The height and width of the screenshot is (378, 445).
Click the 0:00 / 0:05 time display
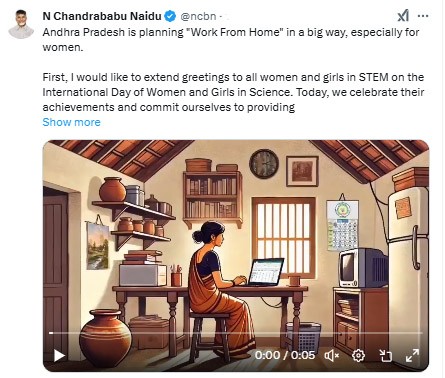(285, 355)
